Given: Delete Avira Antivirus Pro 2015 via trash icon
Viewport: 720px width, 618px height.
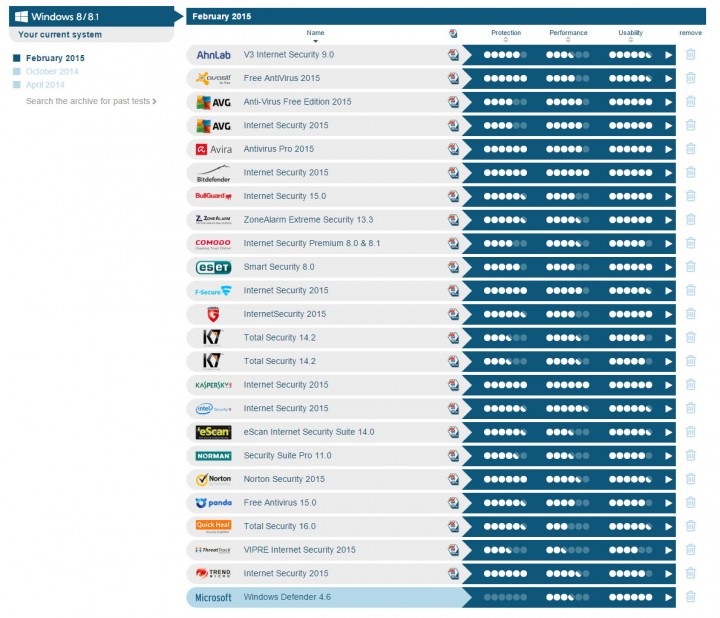Looking at the screenshot, I should [x=690, y=149].
